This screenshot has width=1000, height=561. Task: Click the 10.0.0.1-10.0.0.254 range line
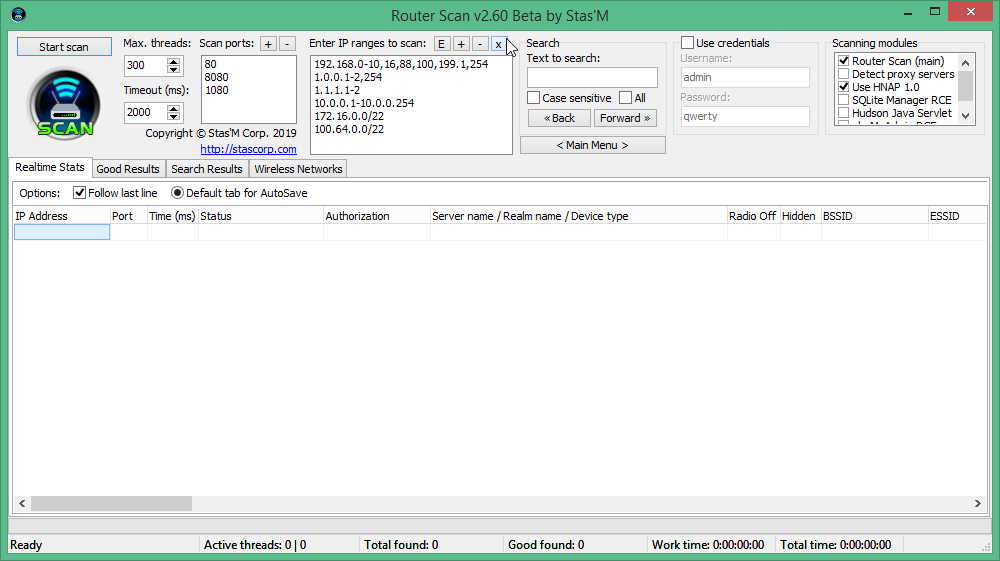click(364, 103)
